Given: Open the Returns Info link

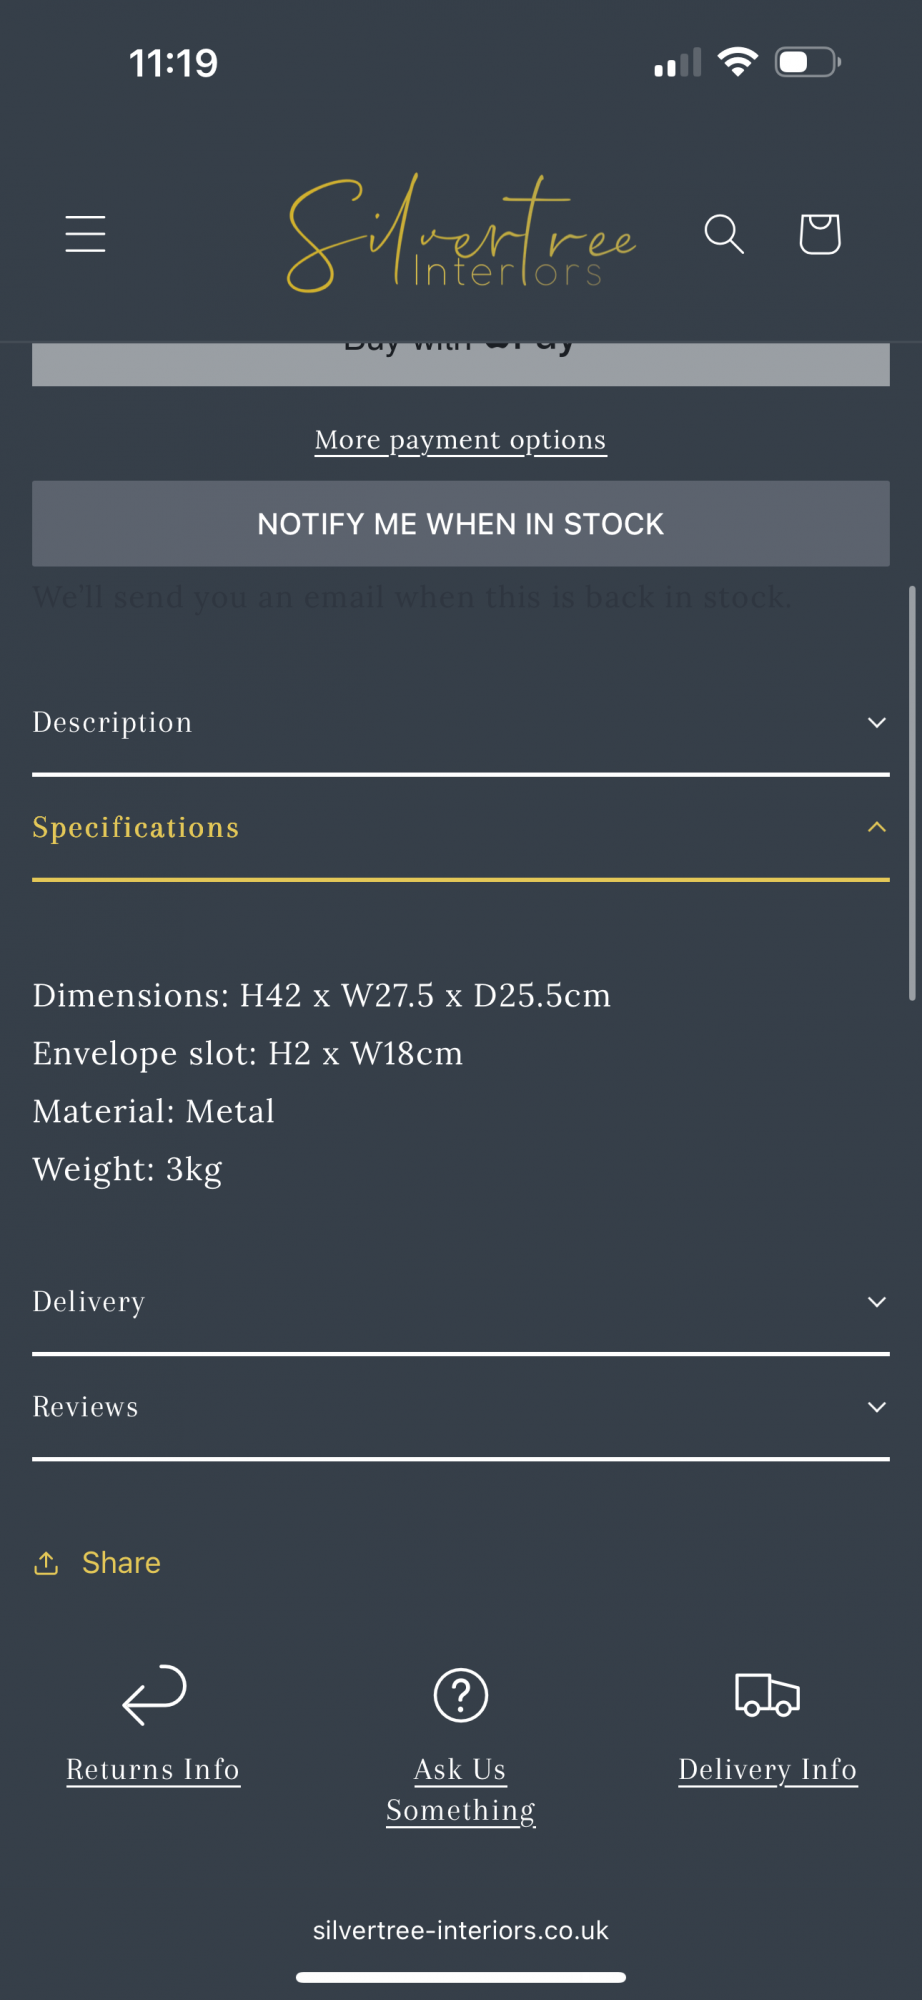Looking at the screenshot, I should click(153, 1769).
